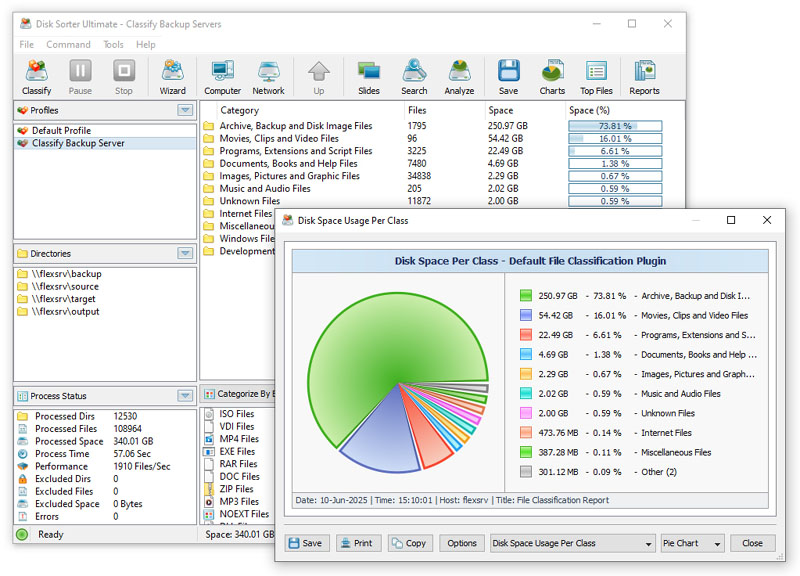800x576 pixels.
Task: Click the 73.81 % space progress bar
Action: [x=615, y=126]
